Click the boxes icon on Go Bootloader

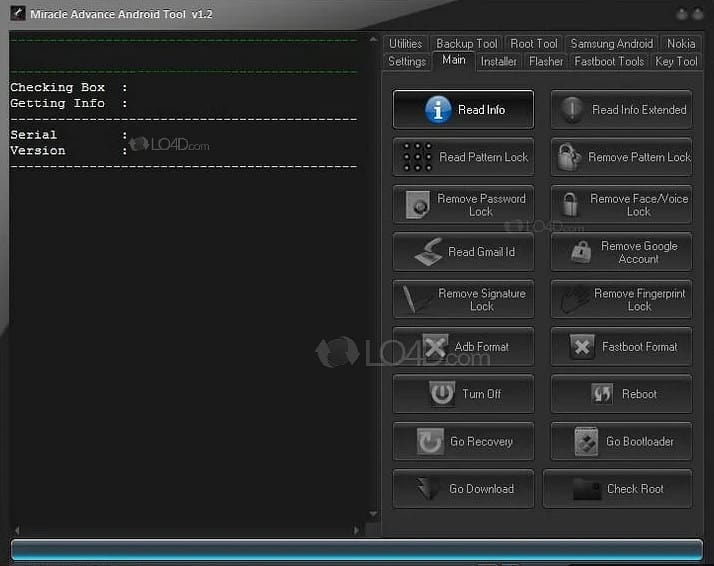tap(586, 441)
